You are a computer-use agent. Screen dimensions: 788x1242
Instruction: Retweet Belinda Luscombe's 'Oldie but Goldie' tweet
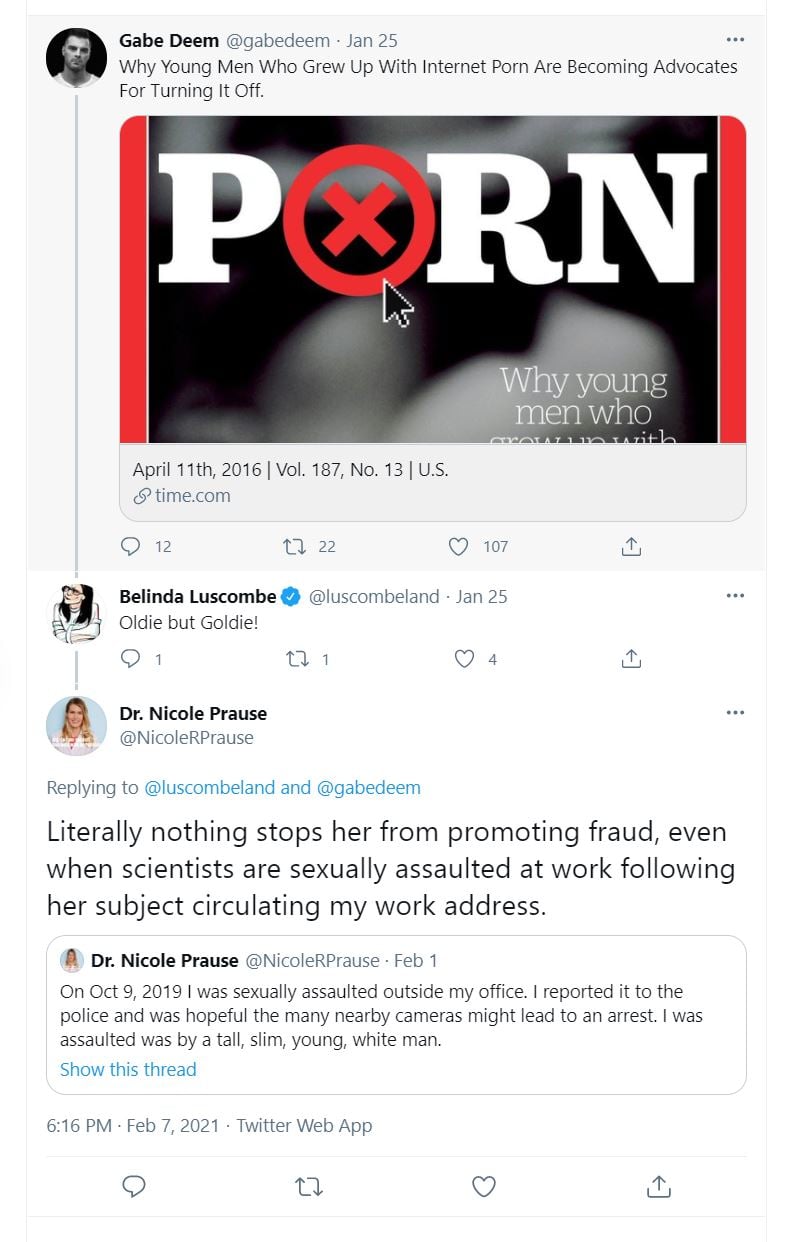coord(295,659)
